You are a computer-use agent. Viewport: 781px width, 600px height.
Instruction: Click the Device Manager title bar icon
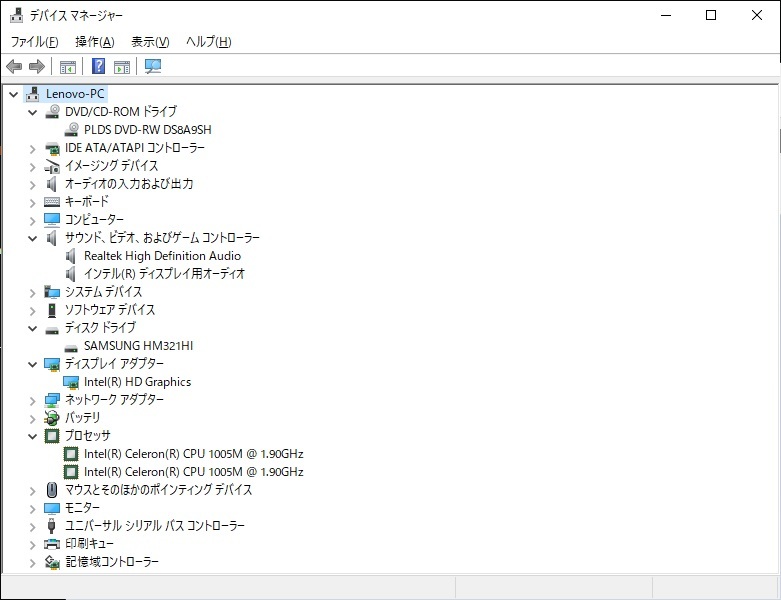pyautogui.click(x=17, y=15)
